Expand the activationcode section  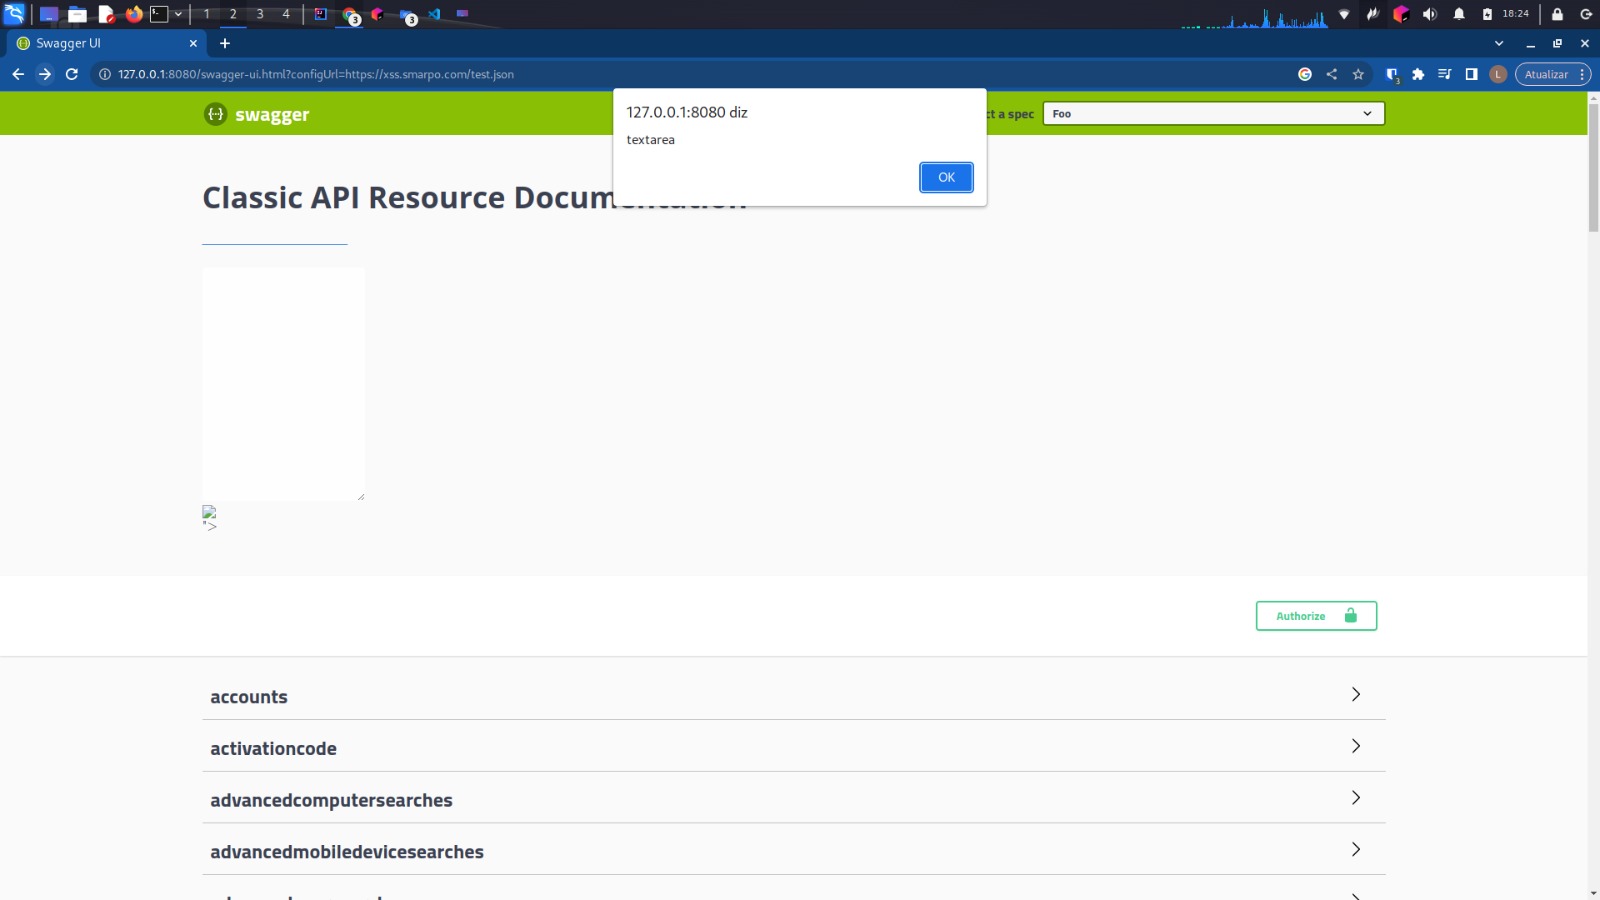(x=794, y=747)
